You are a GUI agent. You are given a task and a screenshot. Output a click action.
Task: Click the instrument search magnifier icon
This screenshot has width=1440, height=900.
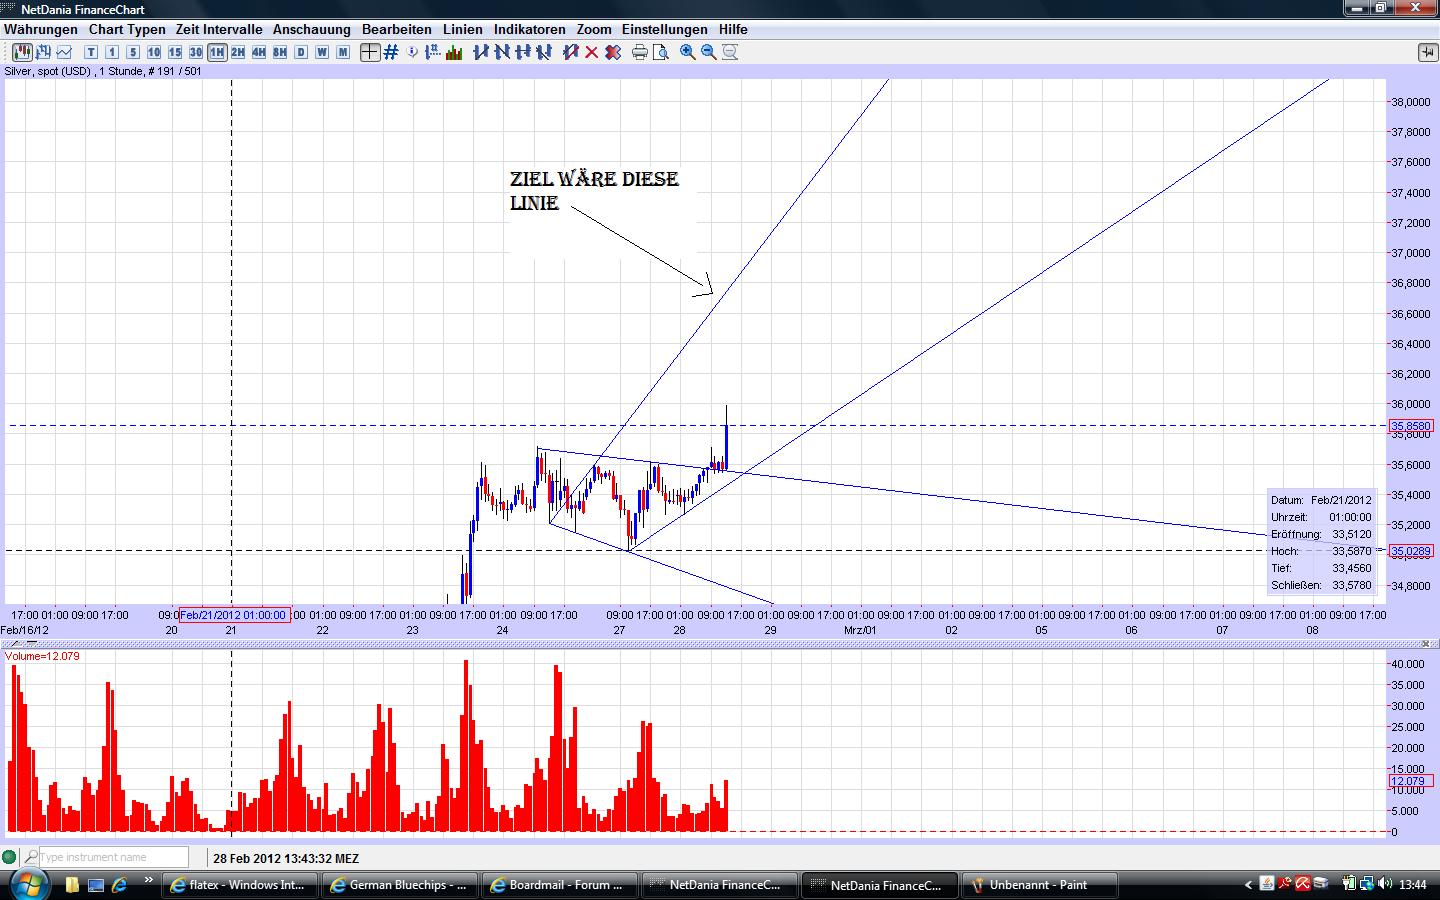click(31, 857)
